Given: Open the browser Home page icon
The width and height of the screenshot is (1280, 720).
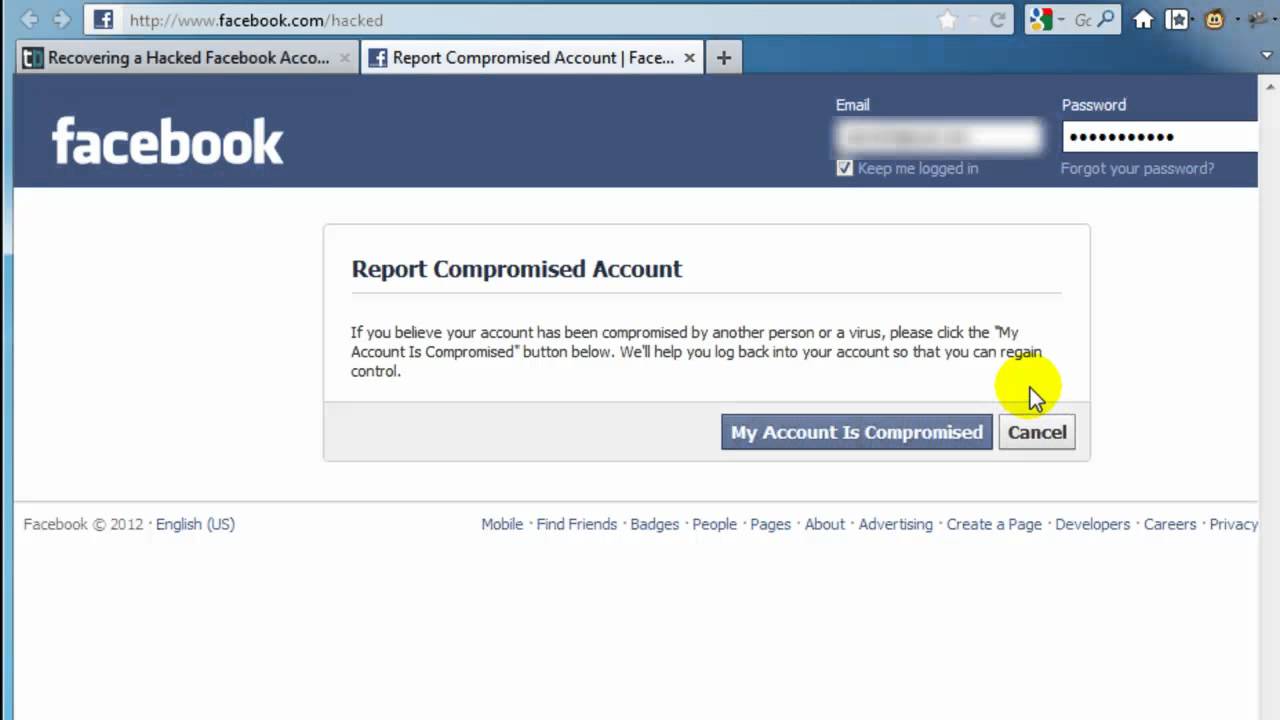Looking at the screenshot, I should (x=1143, y=19).
